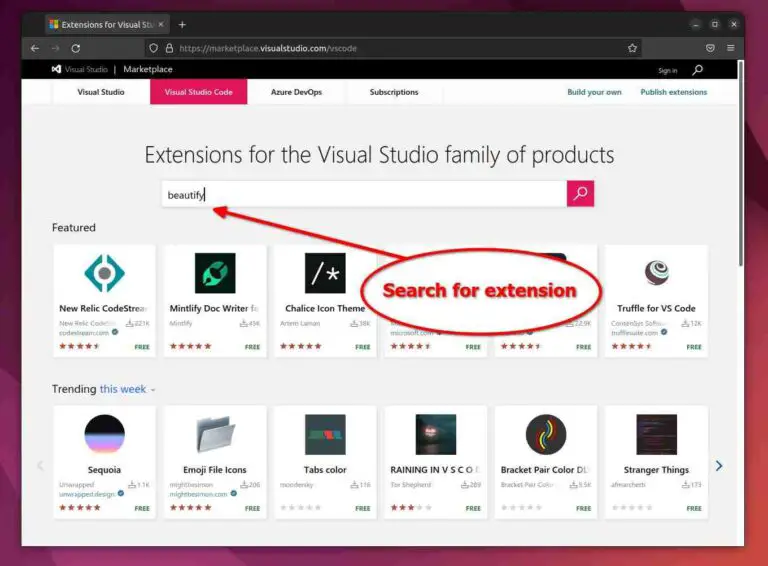
Task: Open the header search magnifier icon
Action: (697, 70)
